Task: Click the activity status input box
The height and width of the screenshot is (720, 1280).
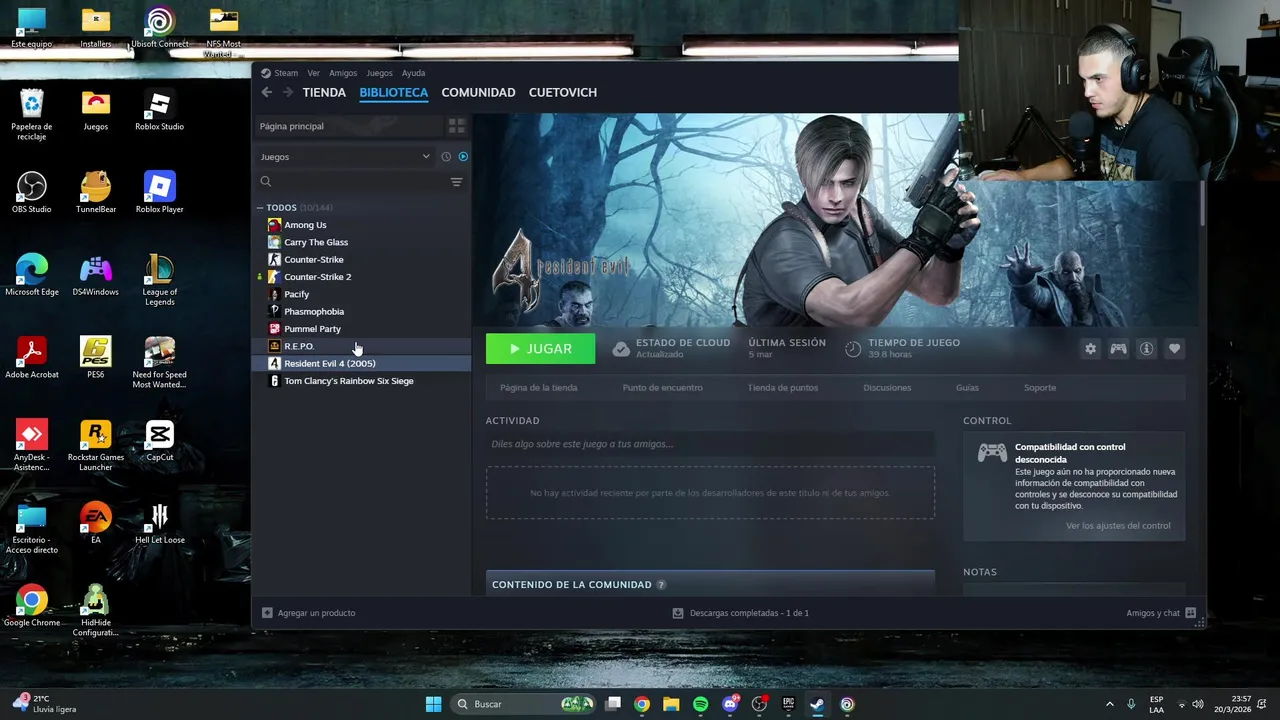Action: point(710,444)
